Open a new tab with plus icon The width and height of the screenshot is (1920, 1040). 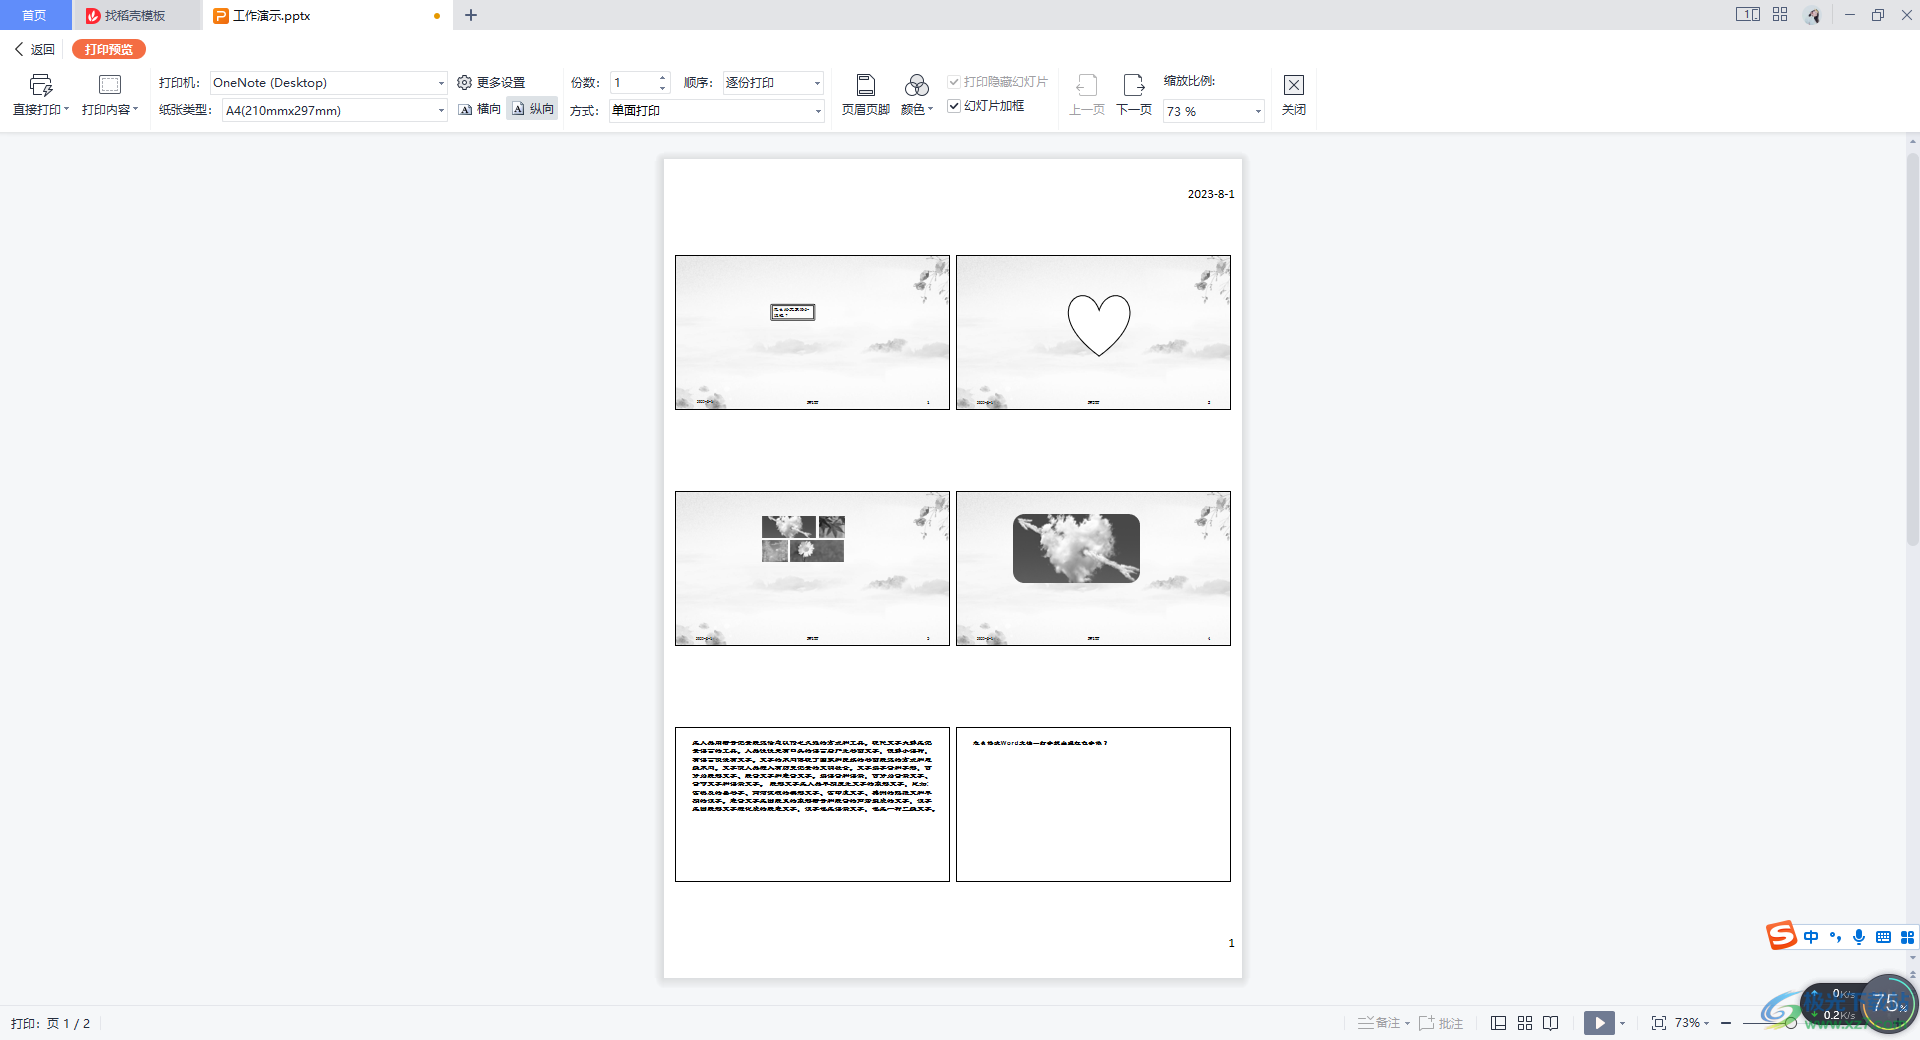(x=471, y=15)
